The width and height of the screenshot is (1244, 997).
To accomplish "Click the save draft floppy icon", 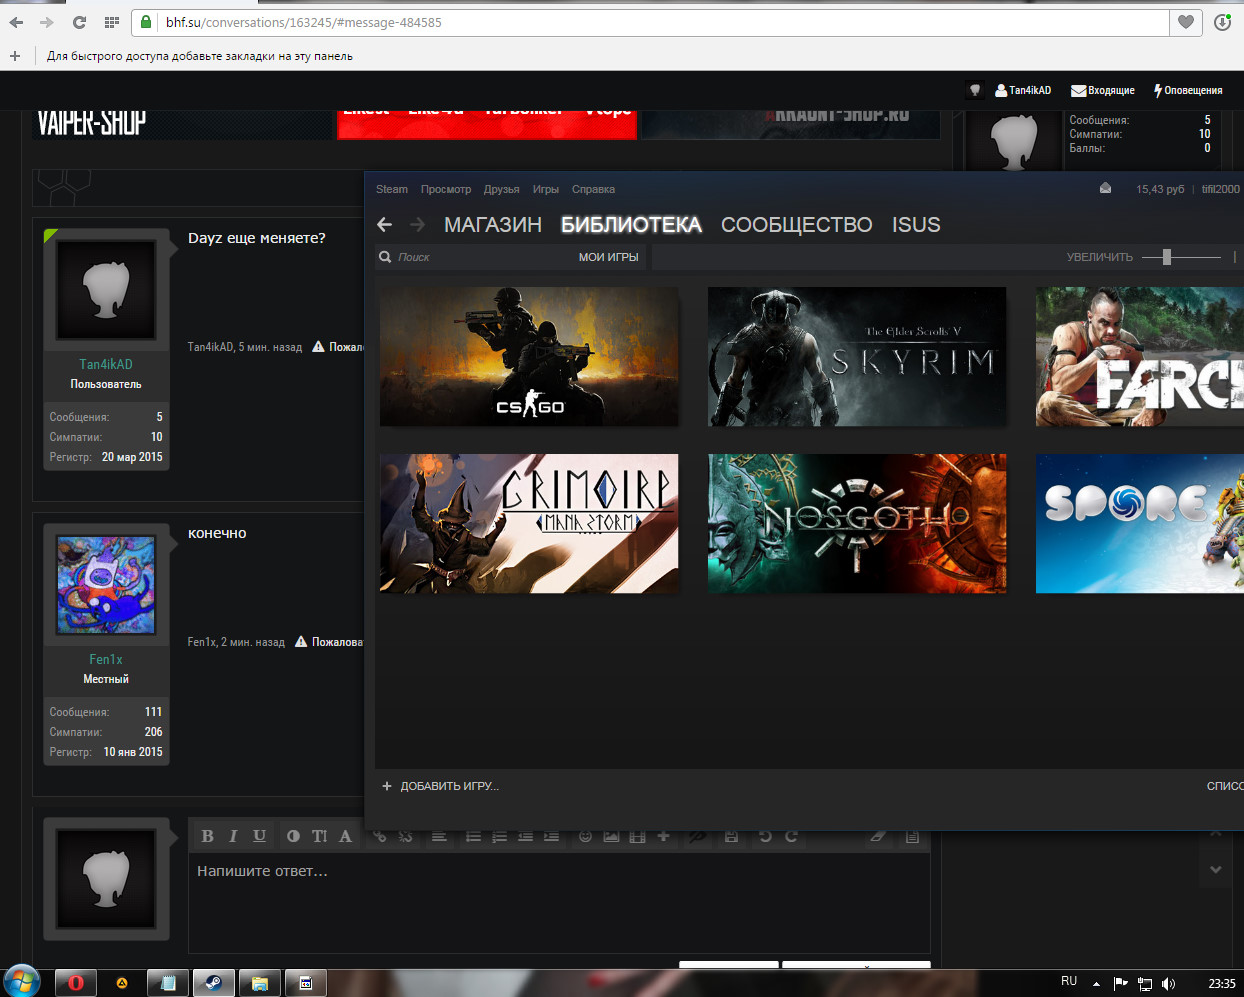I will [x=731, y=836].
